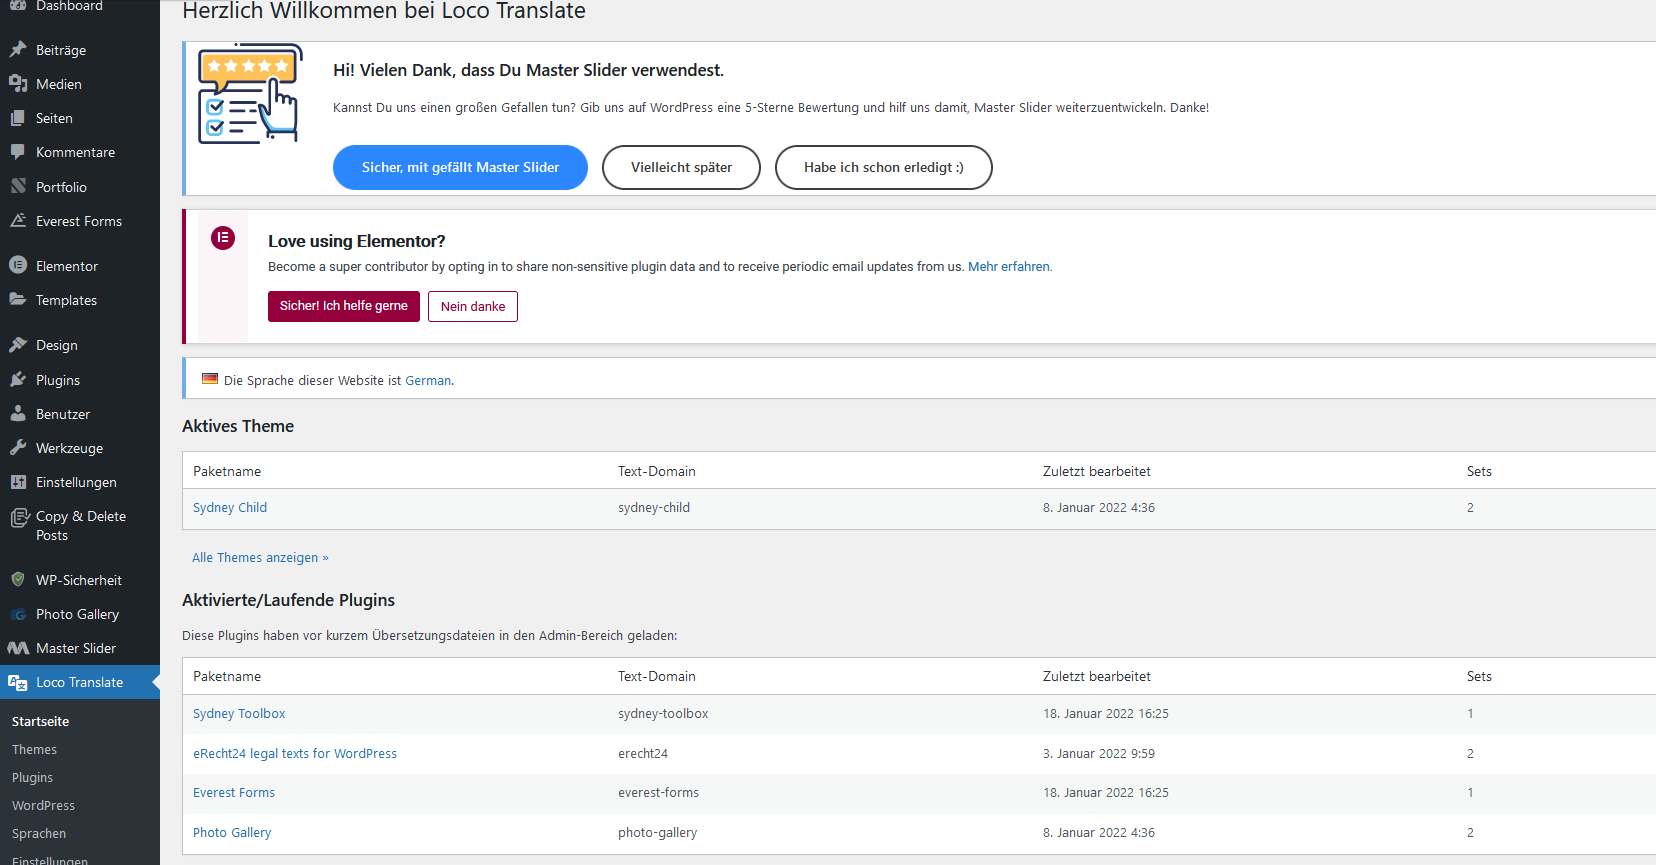Click 'erecht24' text-domain cell
This screenshot has height=865, width=1656.
tap(643, 754)
